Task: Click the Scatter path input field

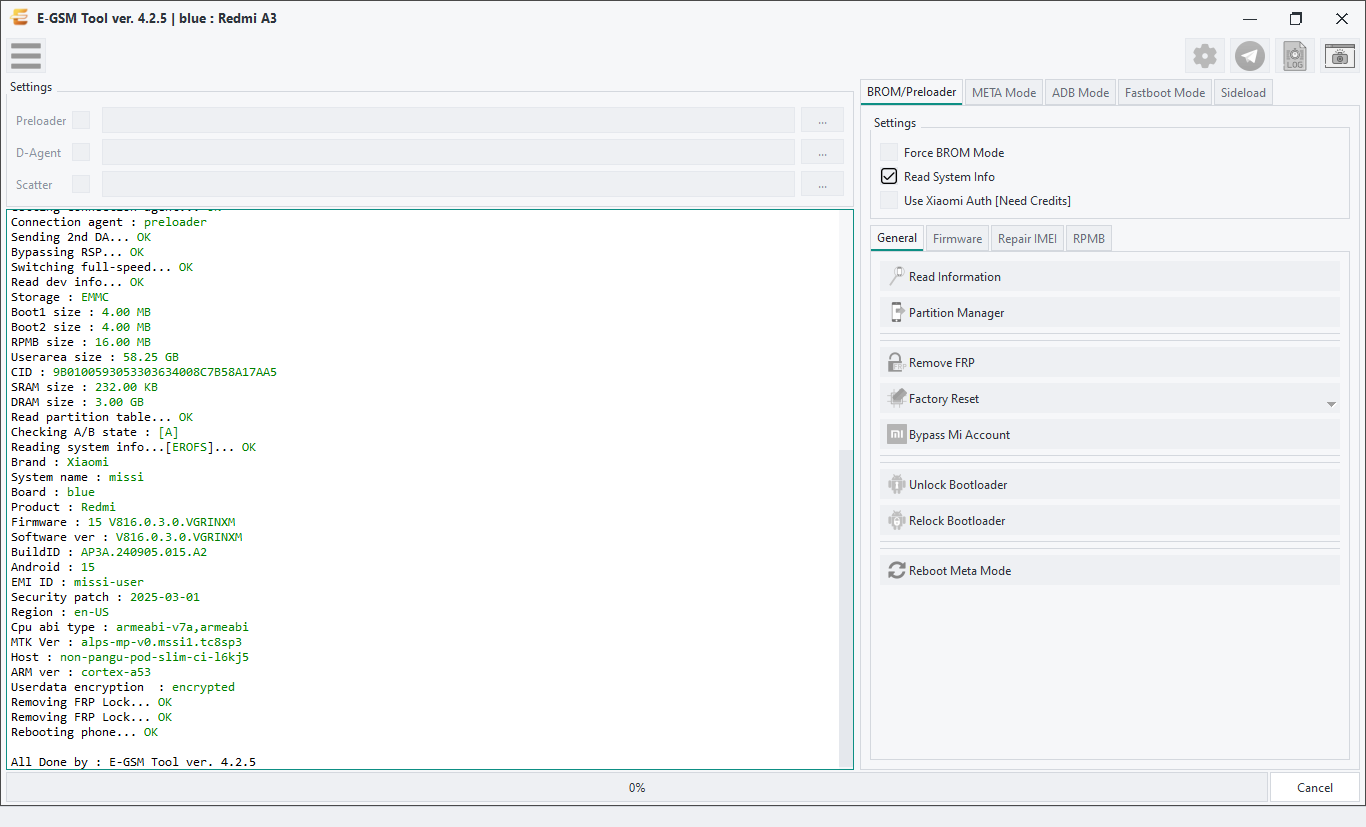Action: pyautogui.click(x=448, y=184)
